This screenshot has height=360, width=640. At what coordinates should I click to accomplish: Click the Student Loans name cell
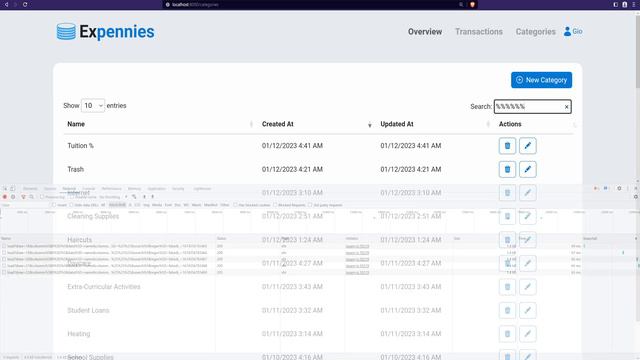pyautogui.click(x=88, y=310)
